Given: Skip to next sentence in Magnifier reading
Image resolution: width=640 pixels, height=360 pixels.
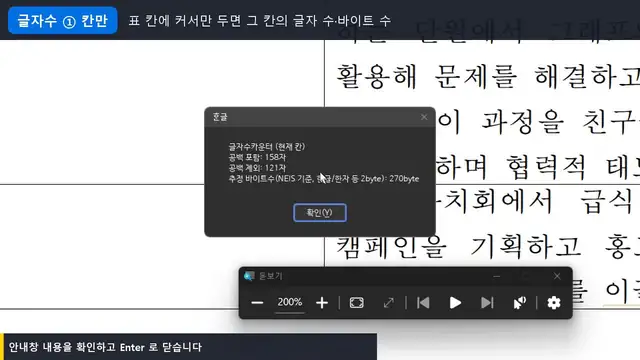Looking at the screenshot, I should click(487, 303).
